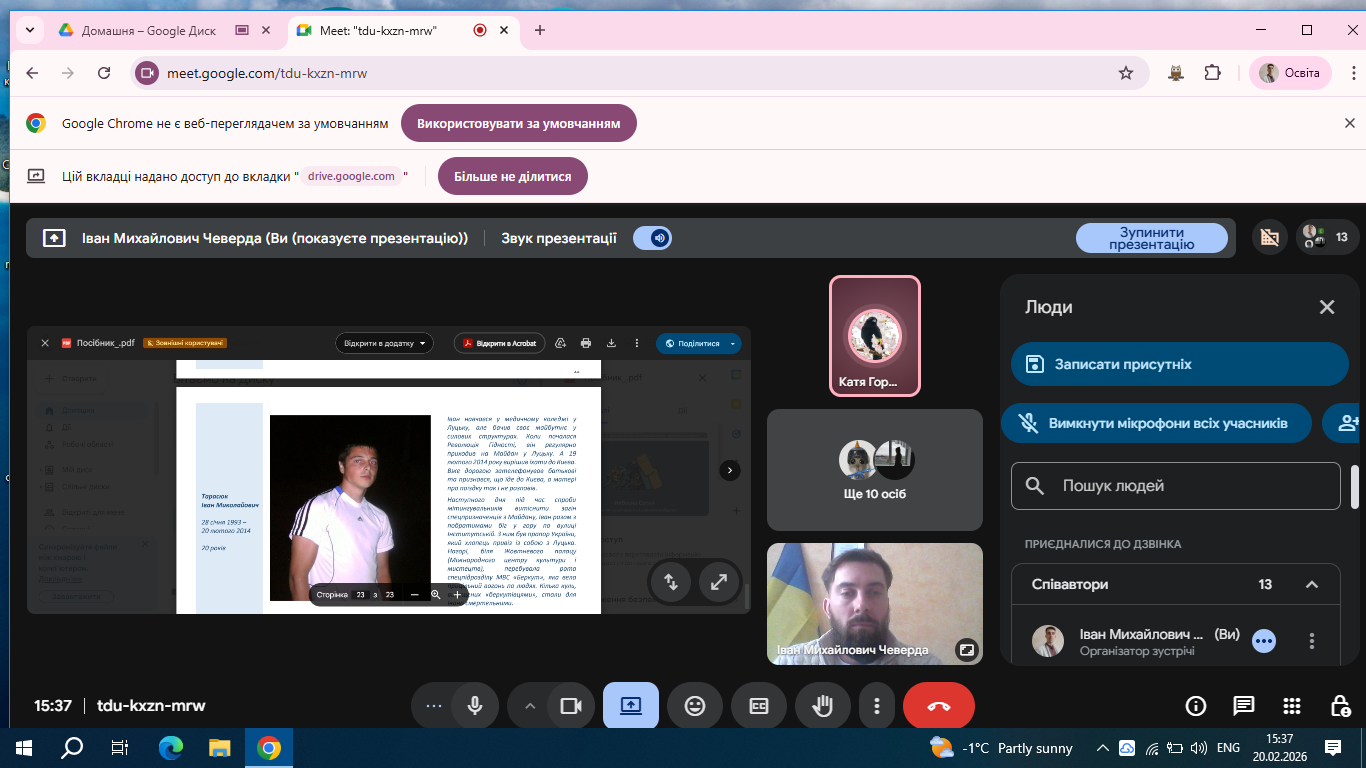Open the meeting details info icon
1366x768 pixels.
[x=1195, y=706]
